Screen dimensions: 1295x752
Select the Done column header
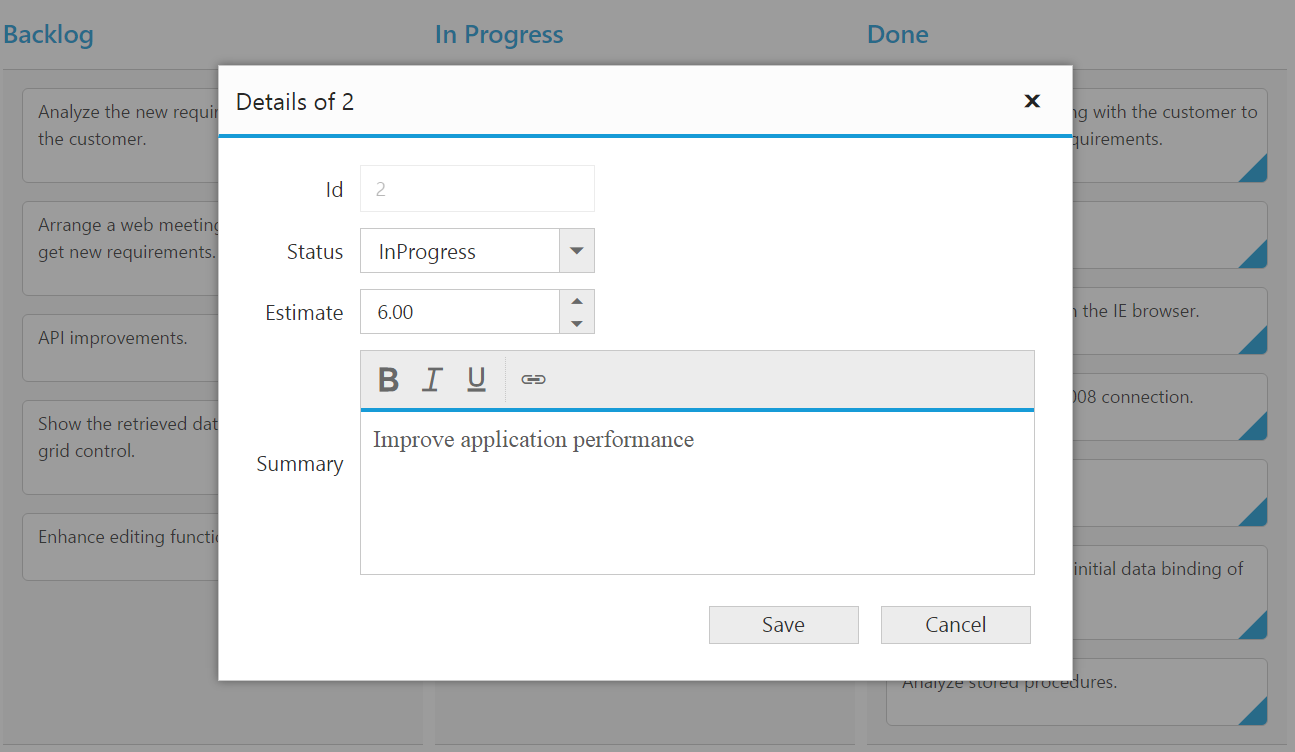coord(897,35)
